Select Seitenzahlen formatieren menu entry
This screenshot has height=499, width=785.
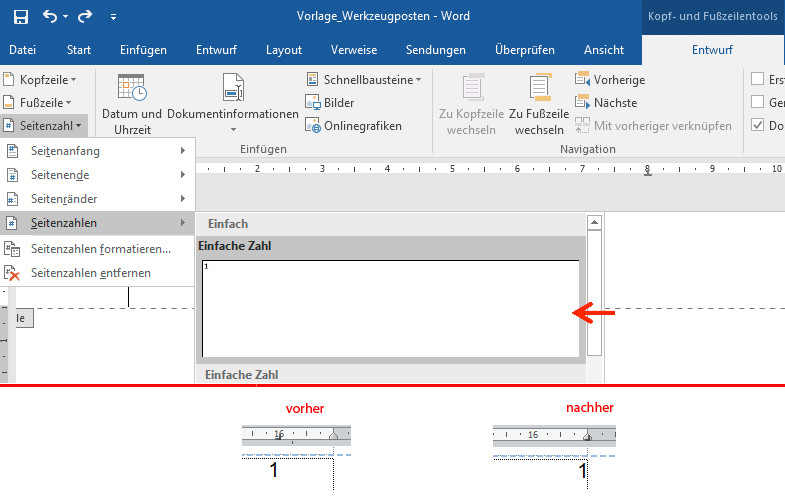tap(100, 248)
